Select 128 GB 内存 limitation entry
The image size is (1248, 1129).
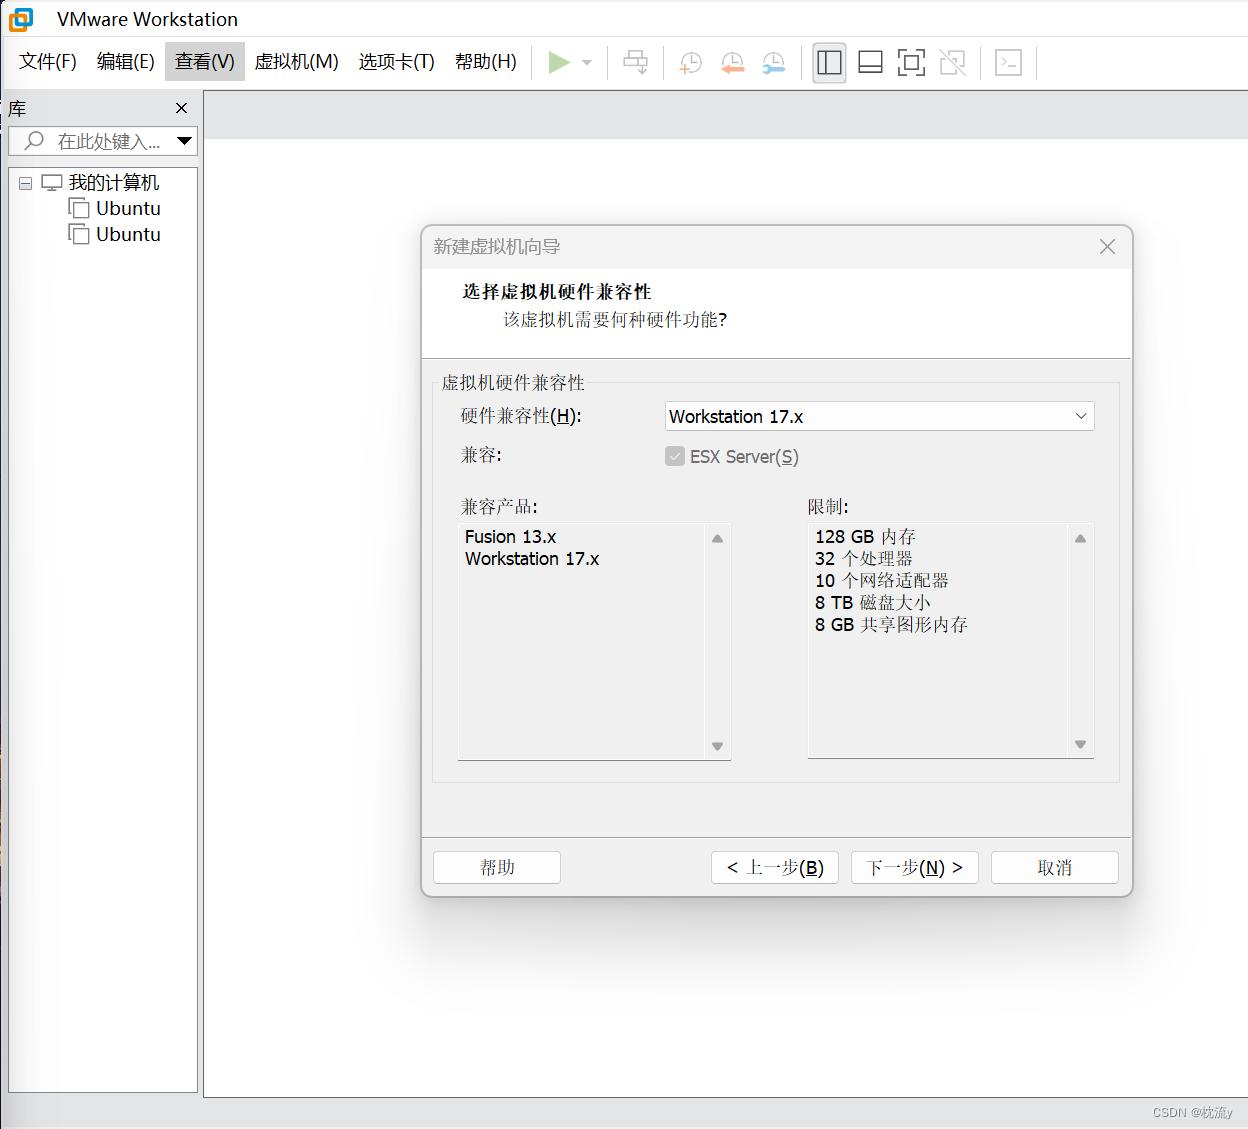point(865,537)
